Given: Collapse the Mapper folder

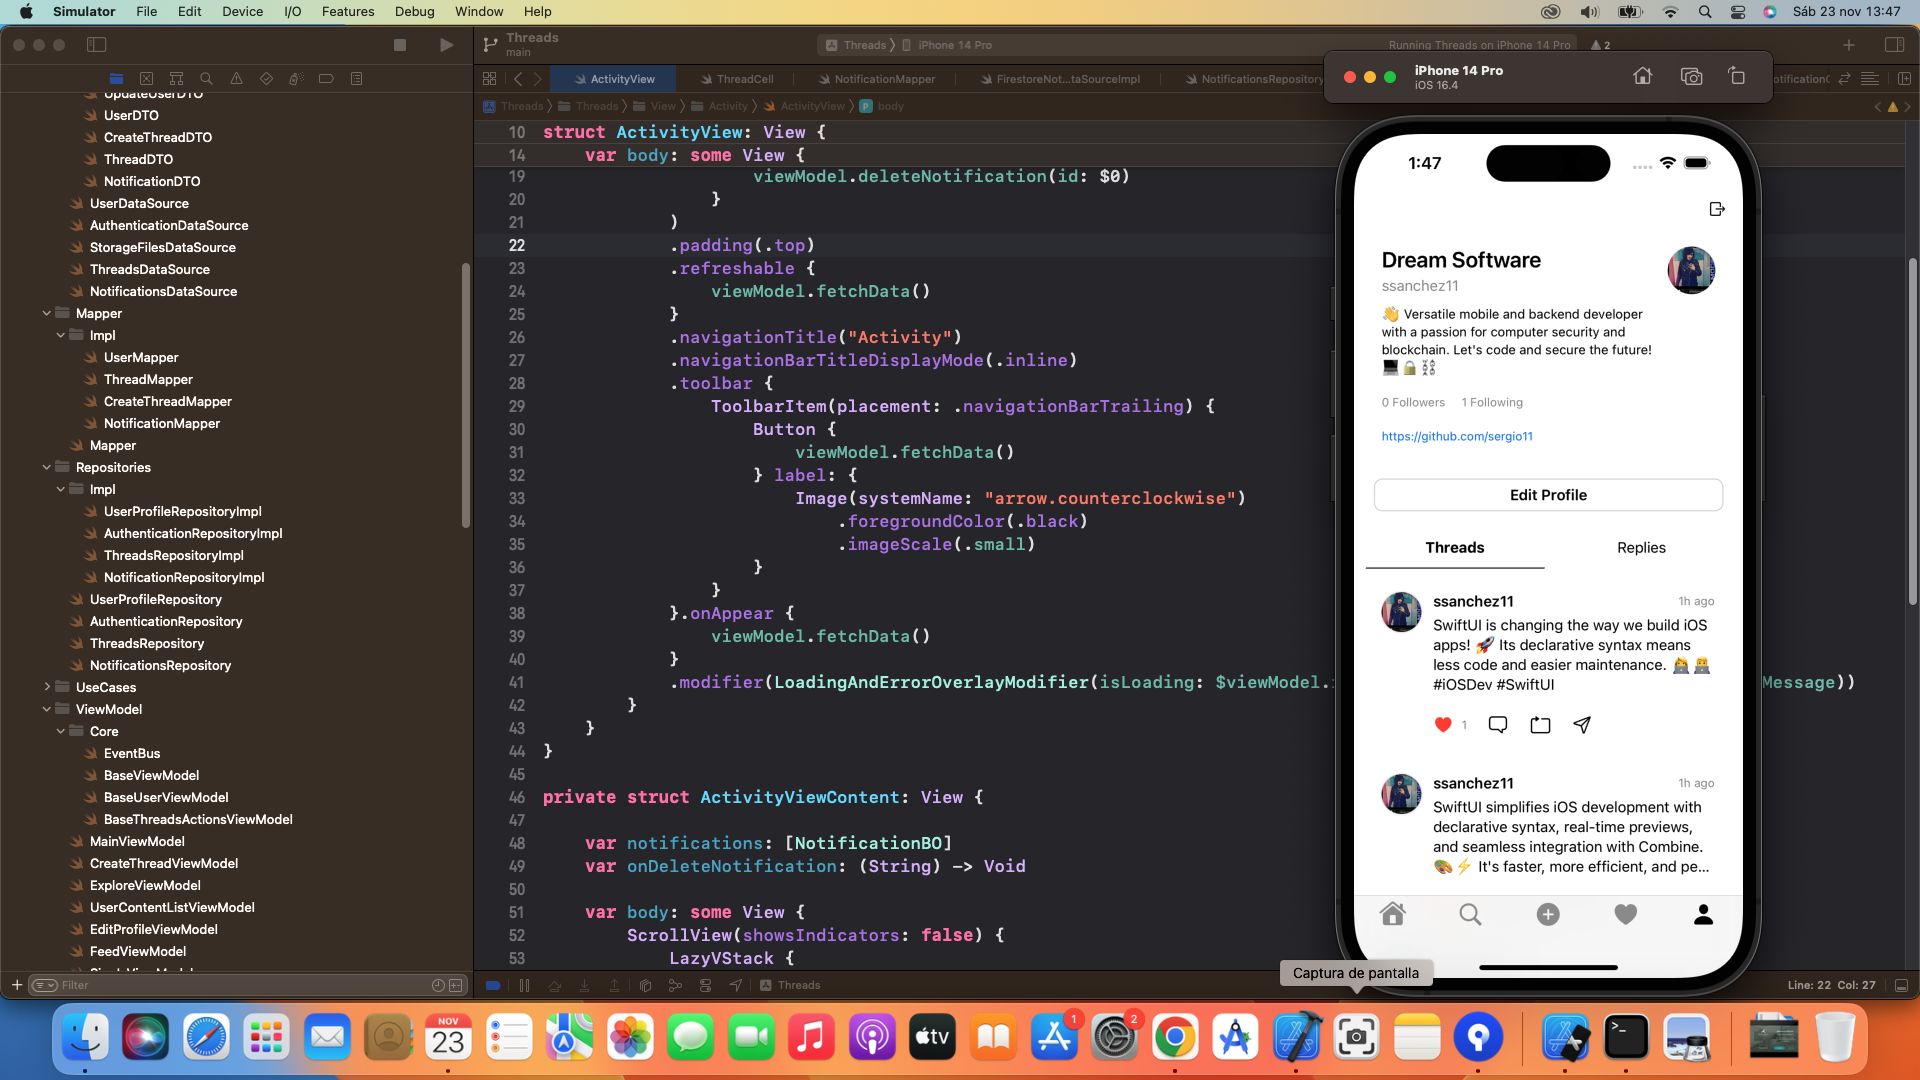Looking at the screenshot, I should coord(47,313).
